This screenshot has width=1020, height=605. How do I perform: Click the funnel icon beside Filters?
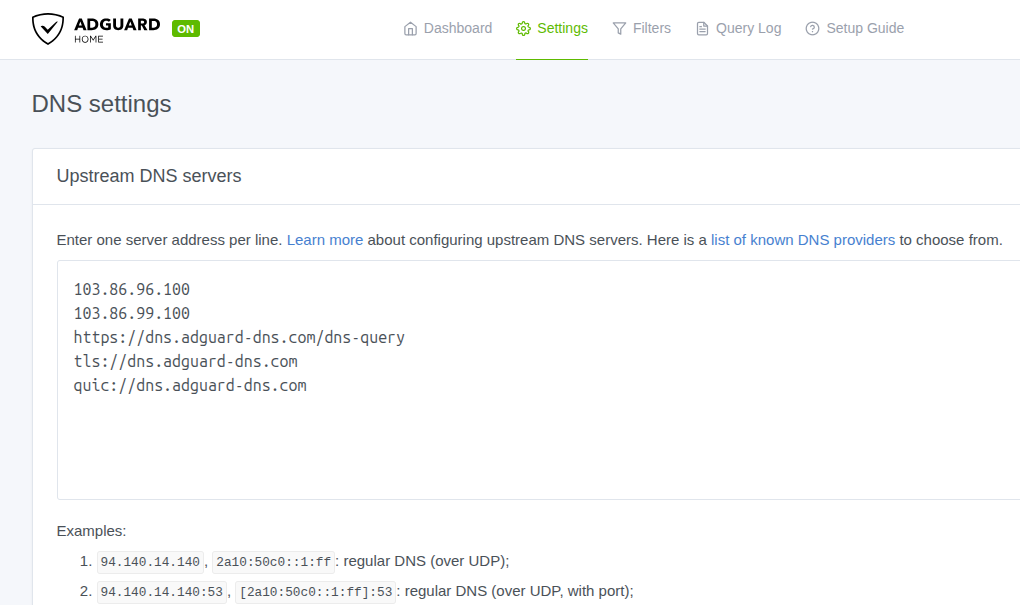pyautogui.click(x=620, y=29)
